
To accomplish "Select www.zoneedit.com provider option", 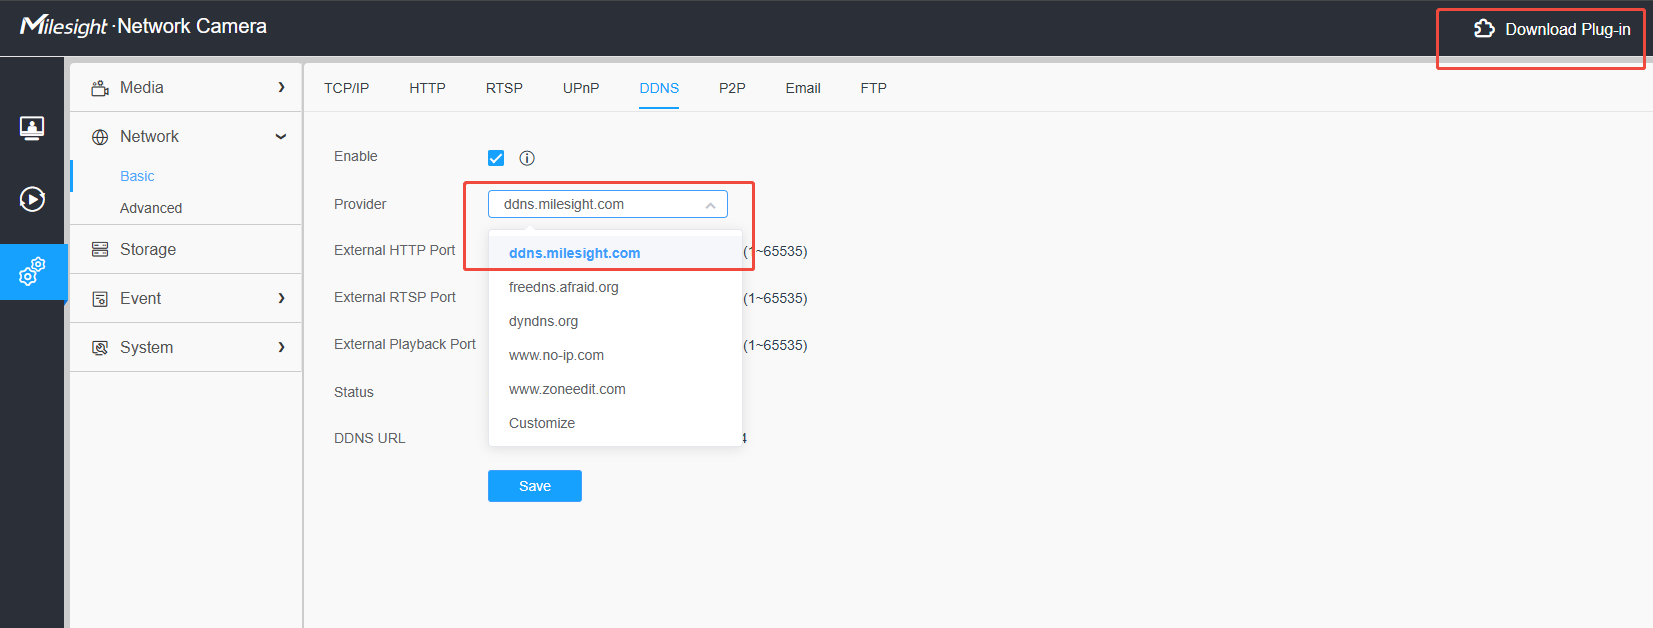I will (615, 389).
